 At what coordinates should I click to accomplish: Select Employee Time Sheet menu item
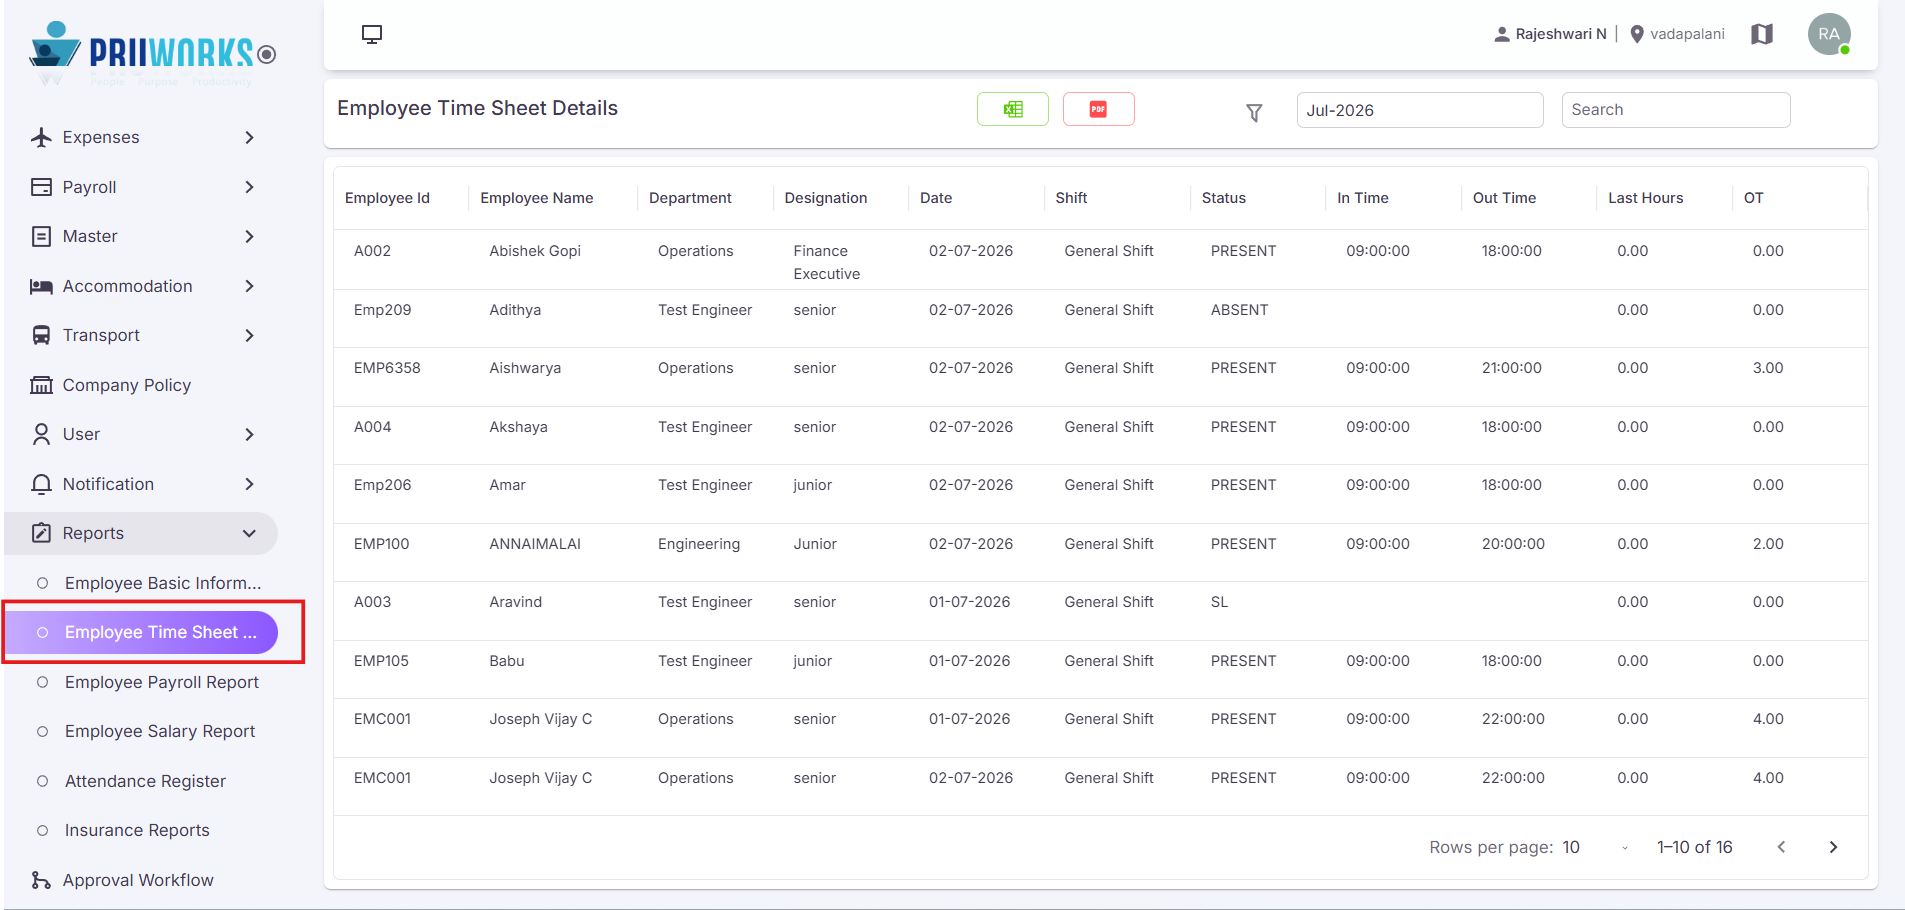(x=142, y=632)
